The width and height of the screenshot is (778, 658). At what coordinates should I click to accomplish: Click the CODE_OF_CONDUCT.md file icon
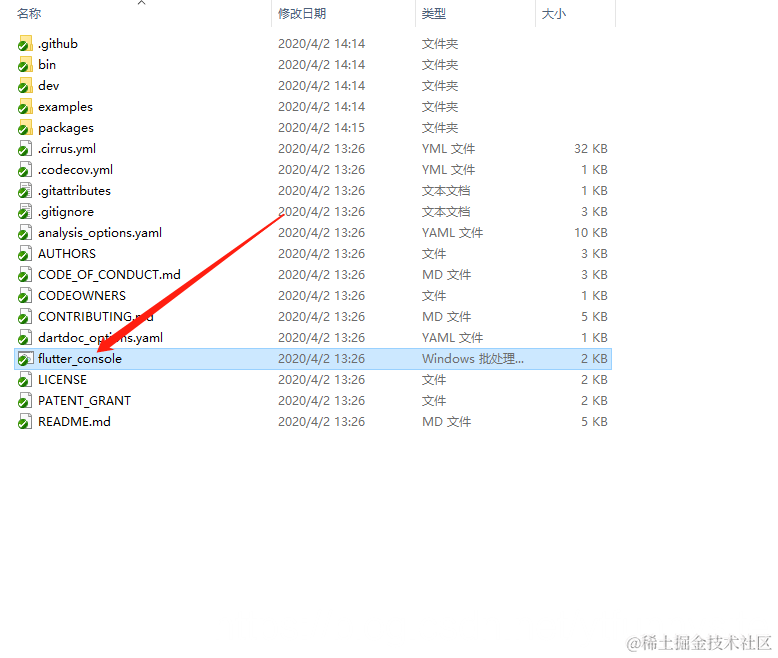point(25,275)
